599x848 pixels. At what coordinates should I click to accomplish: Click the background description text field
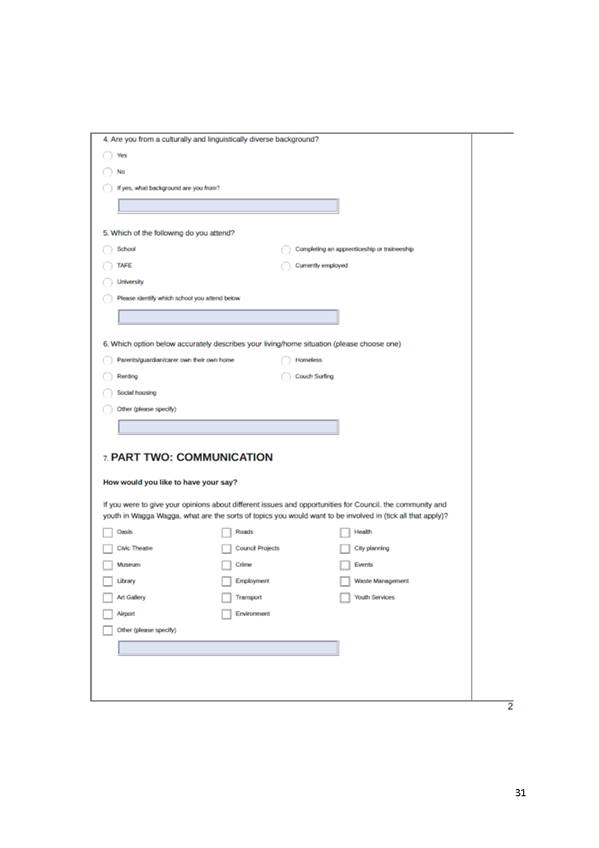point(229,206)
